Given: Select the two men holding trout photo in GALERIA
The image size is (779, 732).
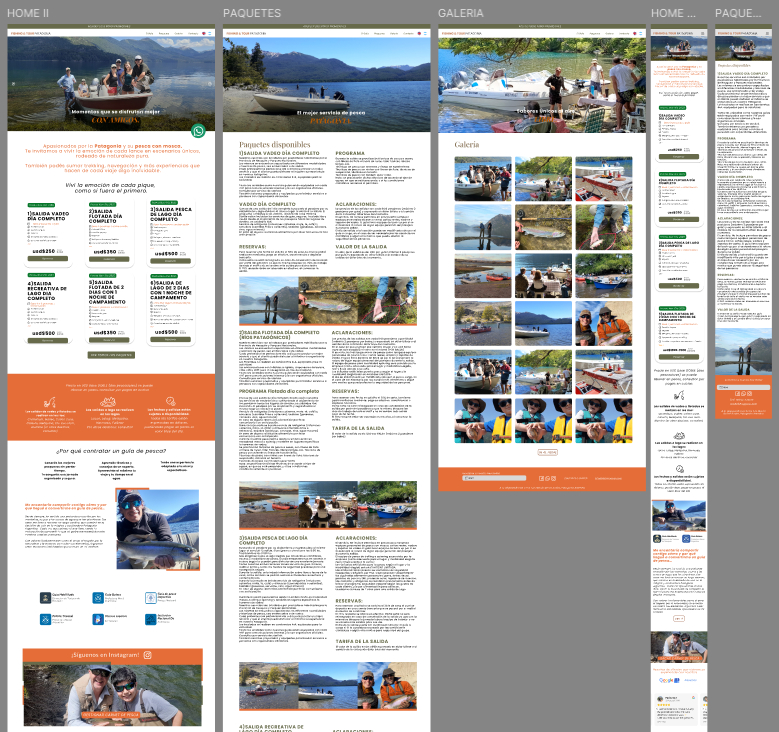Looking at the screenshot, I should click(x=604, y=324).
